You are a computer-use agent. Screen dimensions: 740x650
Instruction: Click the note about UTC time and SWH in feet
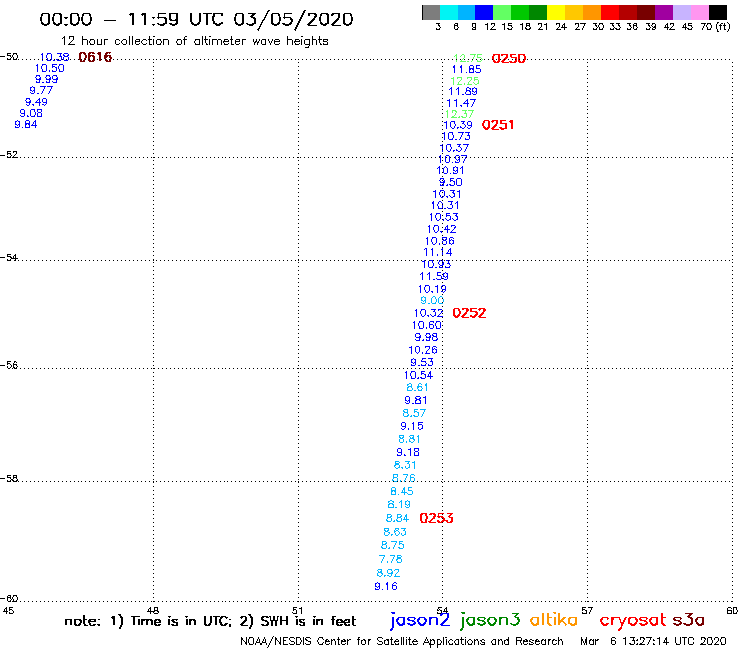[x=210, y=621]
